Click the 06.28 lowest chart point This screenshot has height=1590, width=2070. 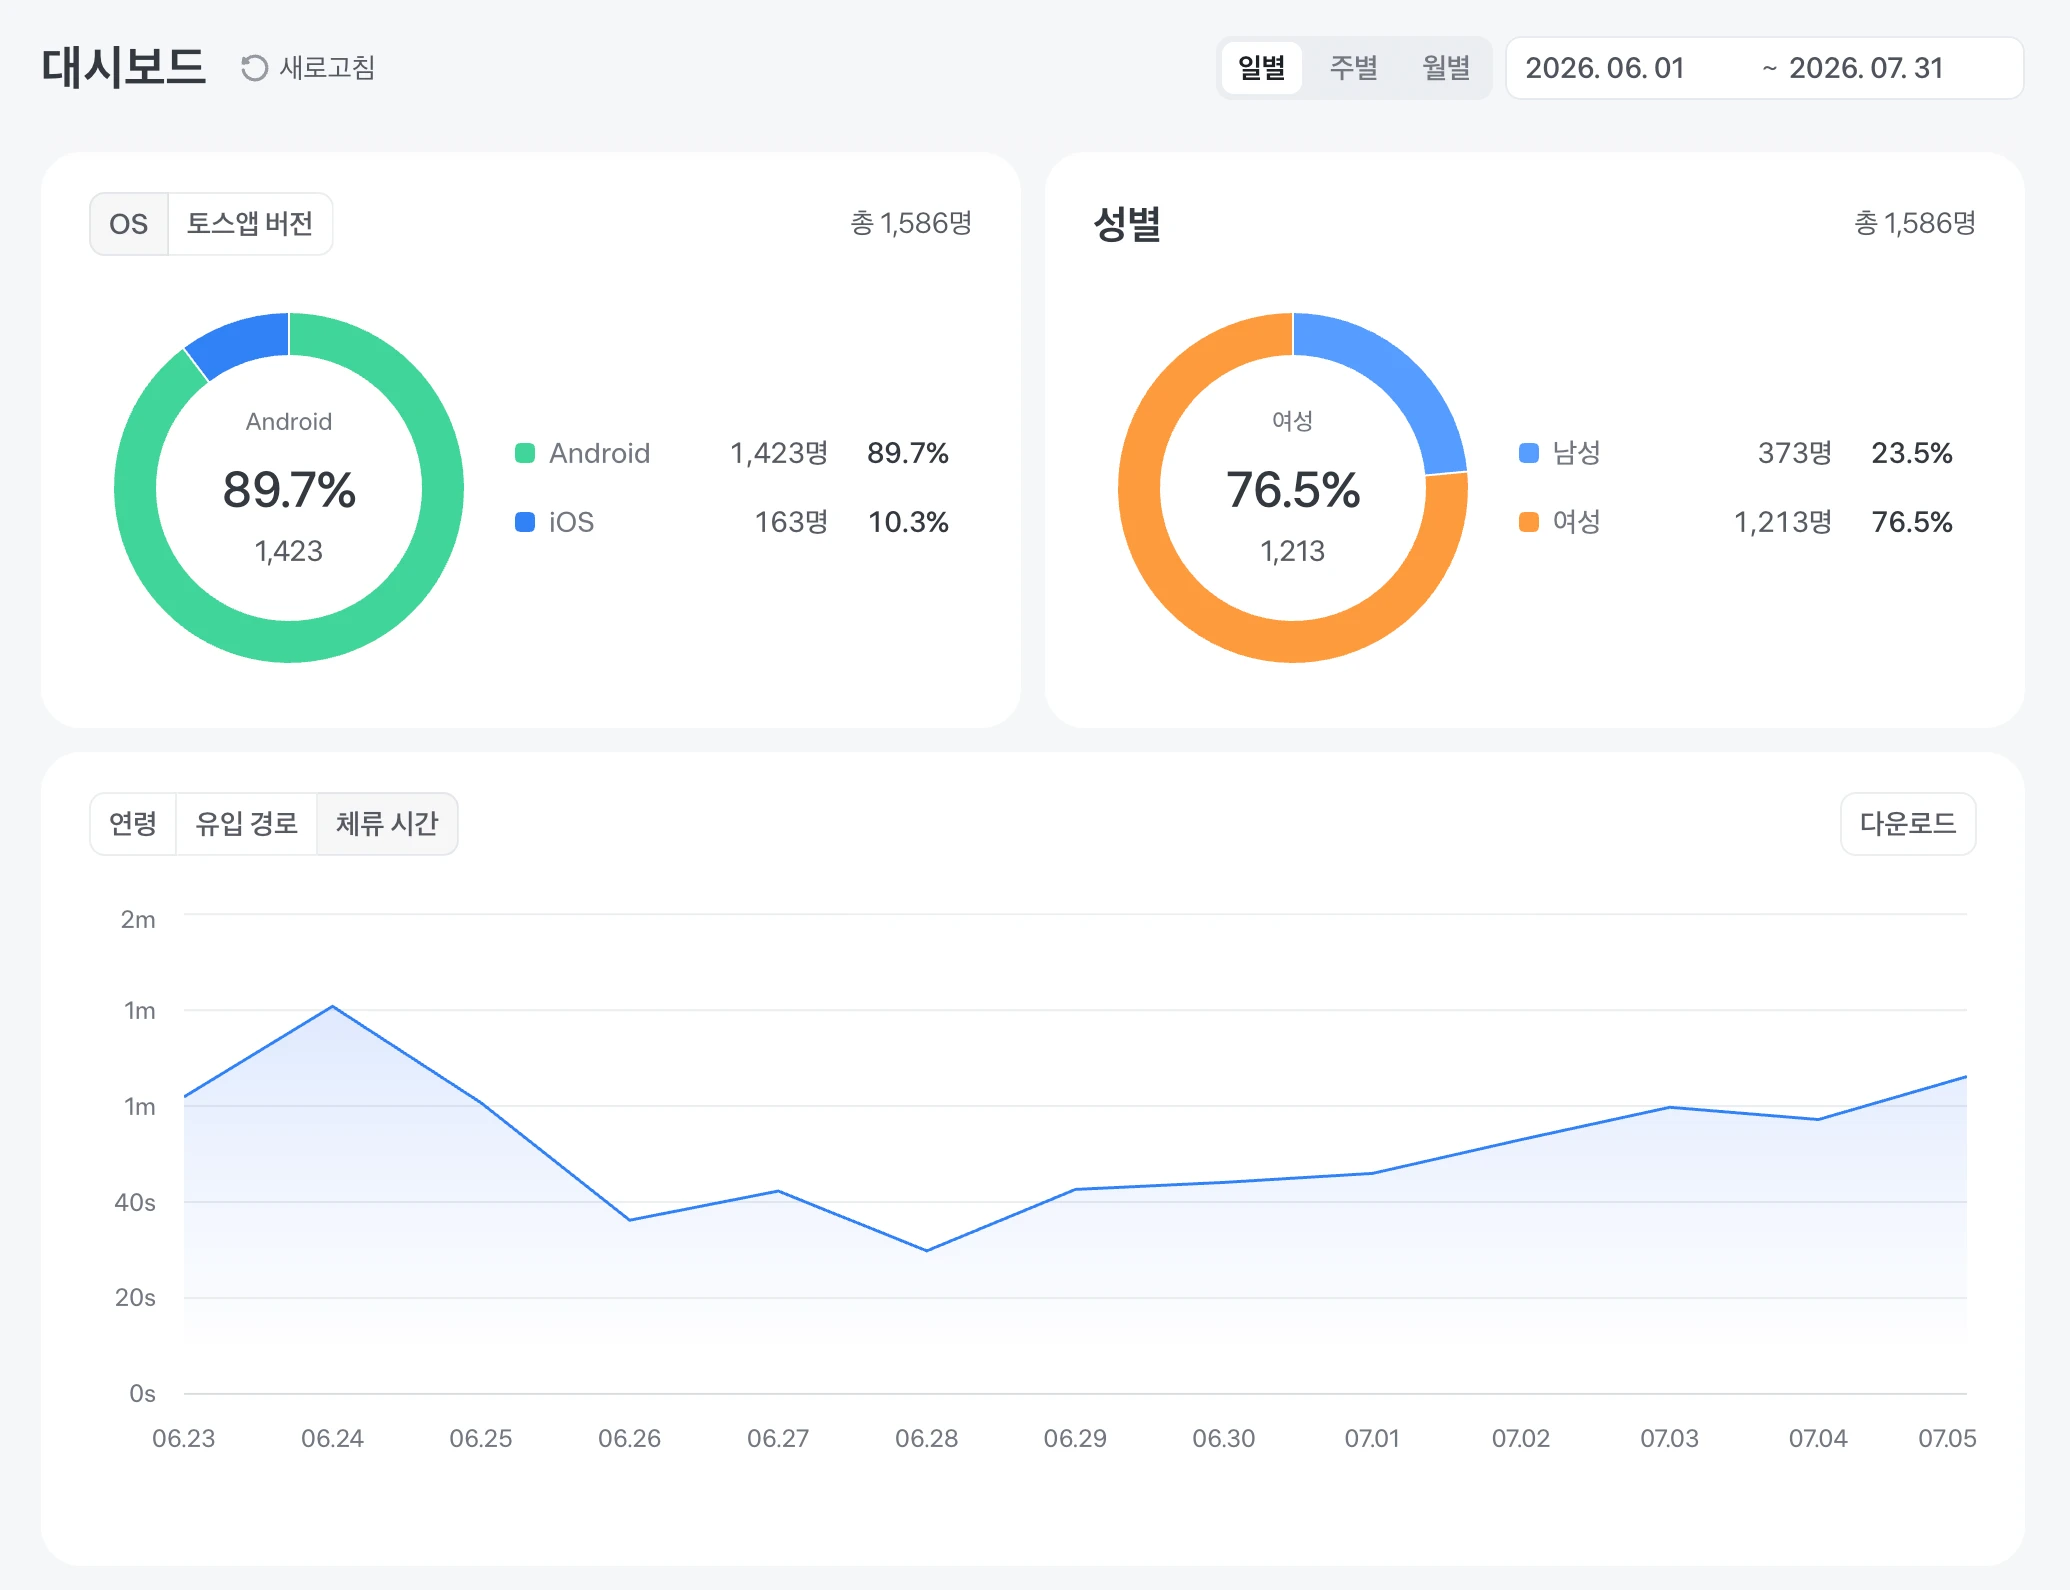point(927,1251)
